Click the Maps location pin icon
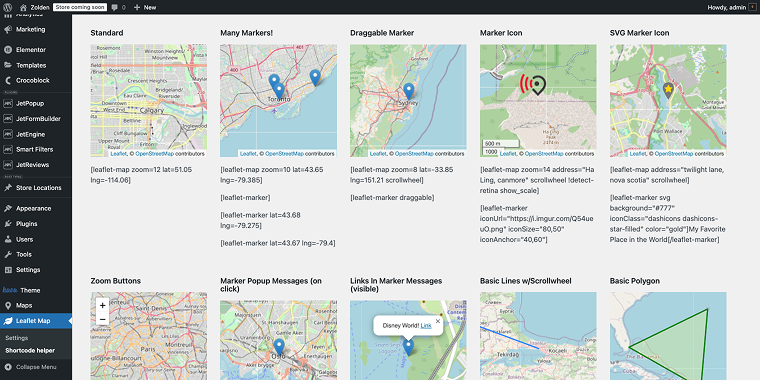 8,306
